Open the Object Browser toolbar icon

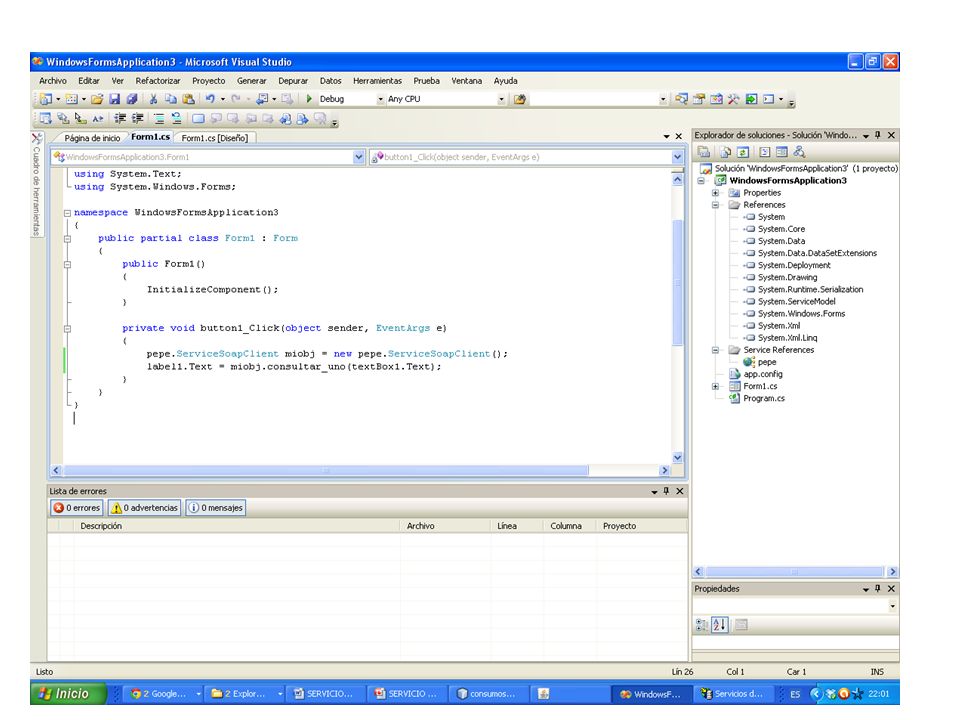[716, 99]
